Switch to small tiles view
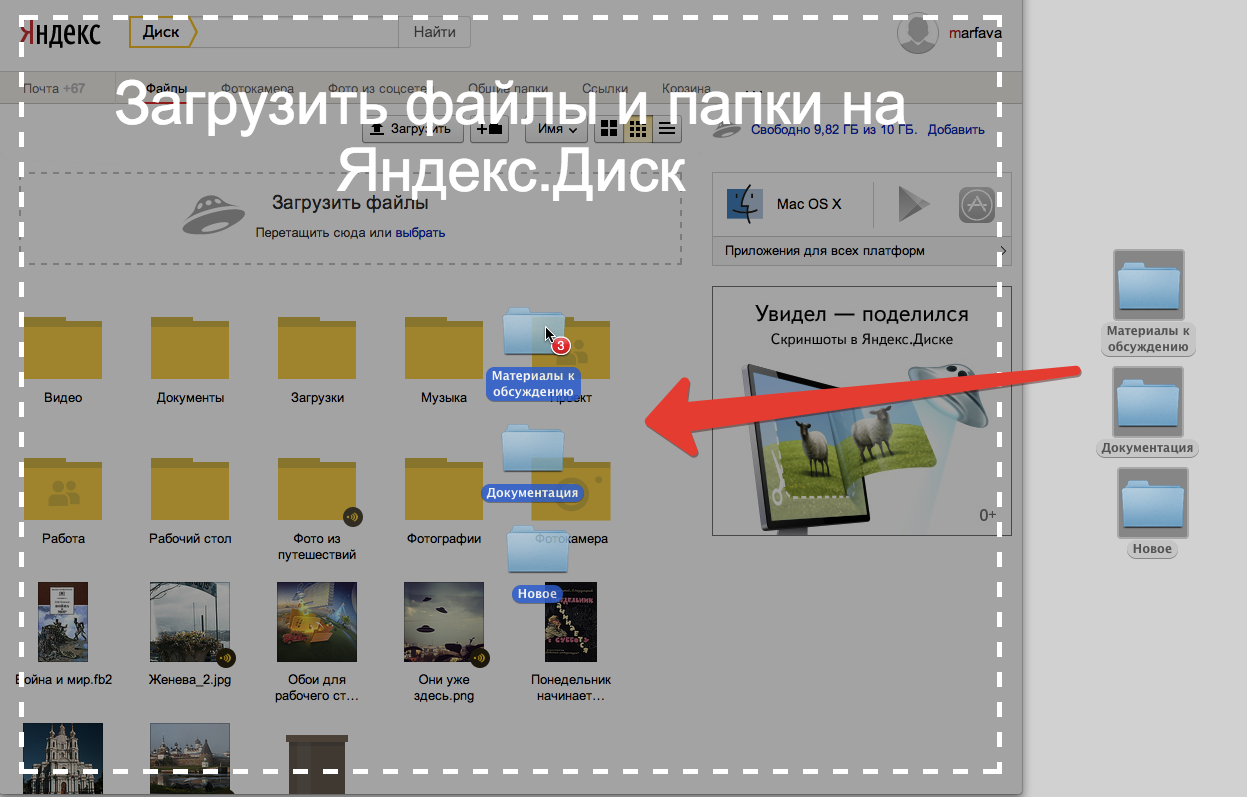 (x=637, y=129)
